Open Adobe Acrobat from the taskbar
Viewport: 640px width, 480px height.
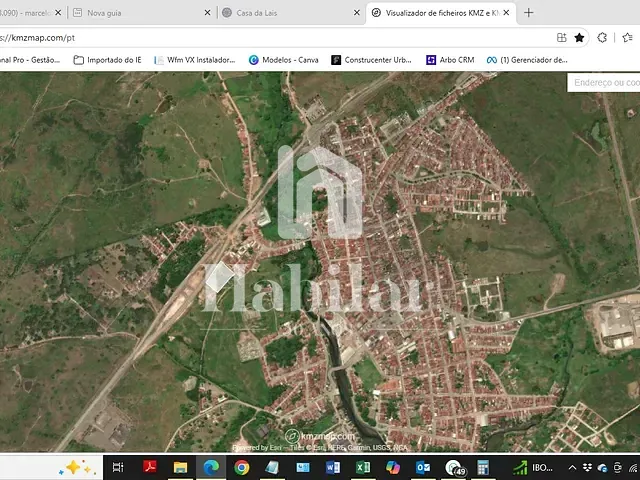tap(150, 467)
